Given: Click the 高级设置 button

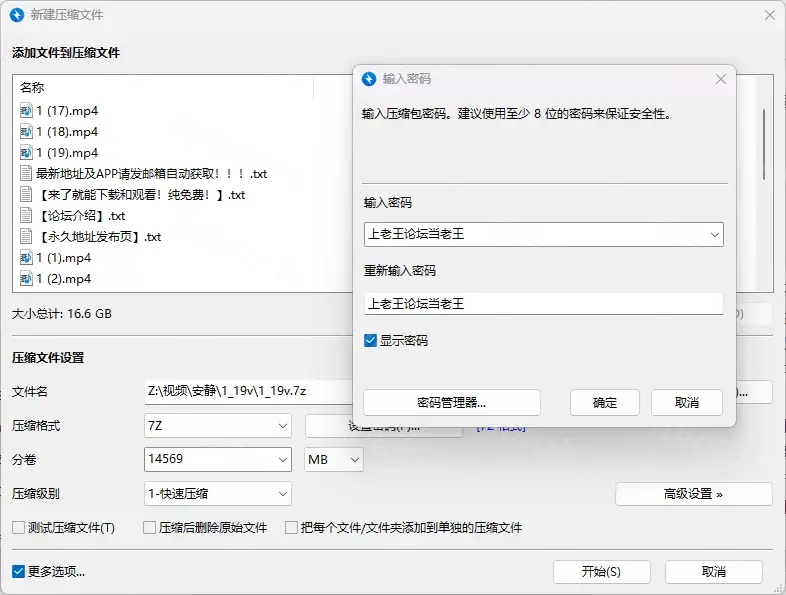Looking at the screenshot, I should pyautogui.click(x=693, y=493).
